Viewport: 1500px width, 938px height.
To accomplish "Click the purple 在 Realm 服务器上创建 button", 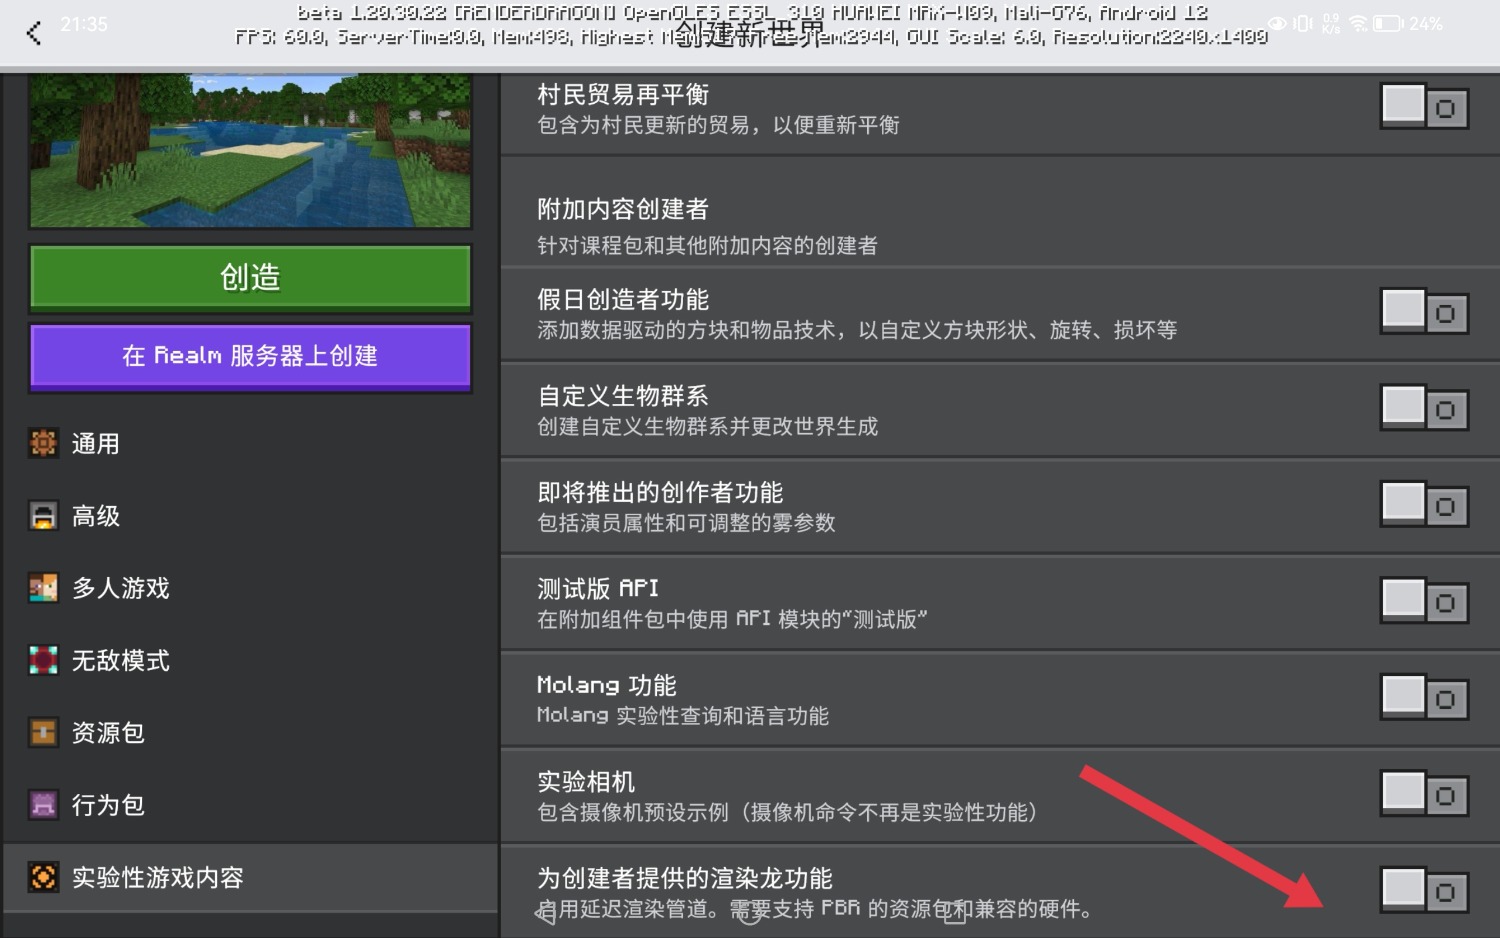I will 250,356.
